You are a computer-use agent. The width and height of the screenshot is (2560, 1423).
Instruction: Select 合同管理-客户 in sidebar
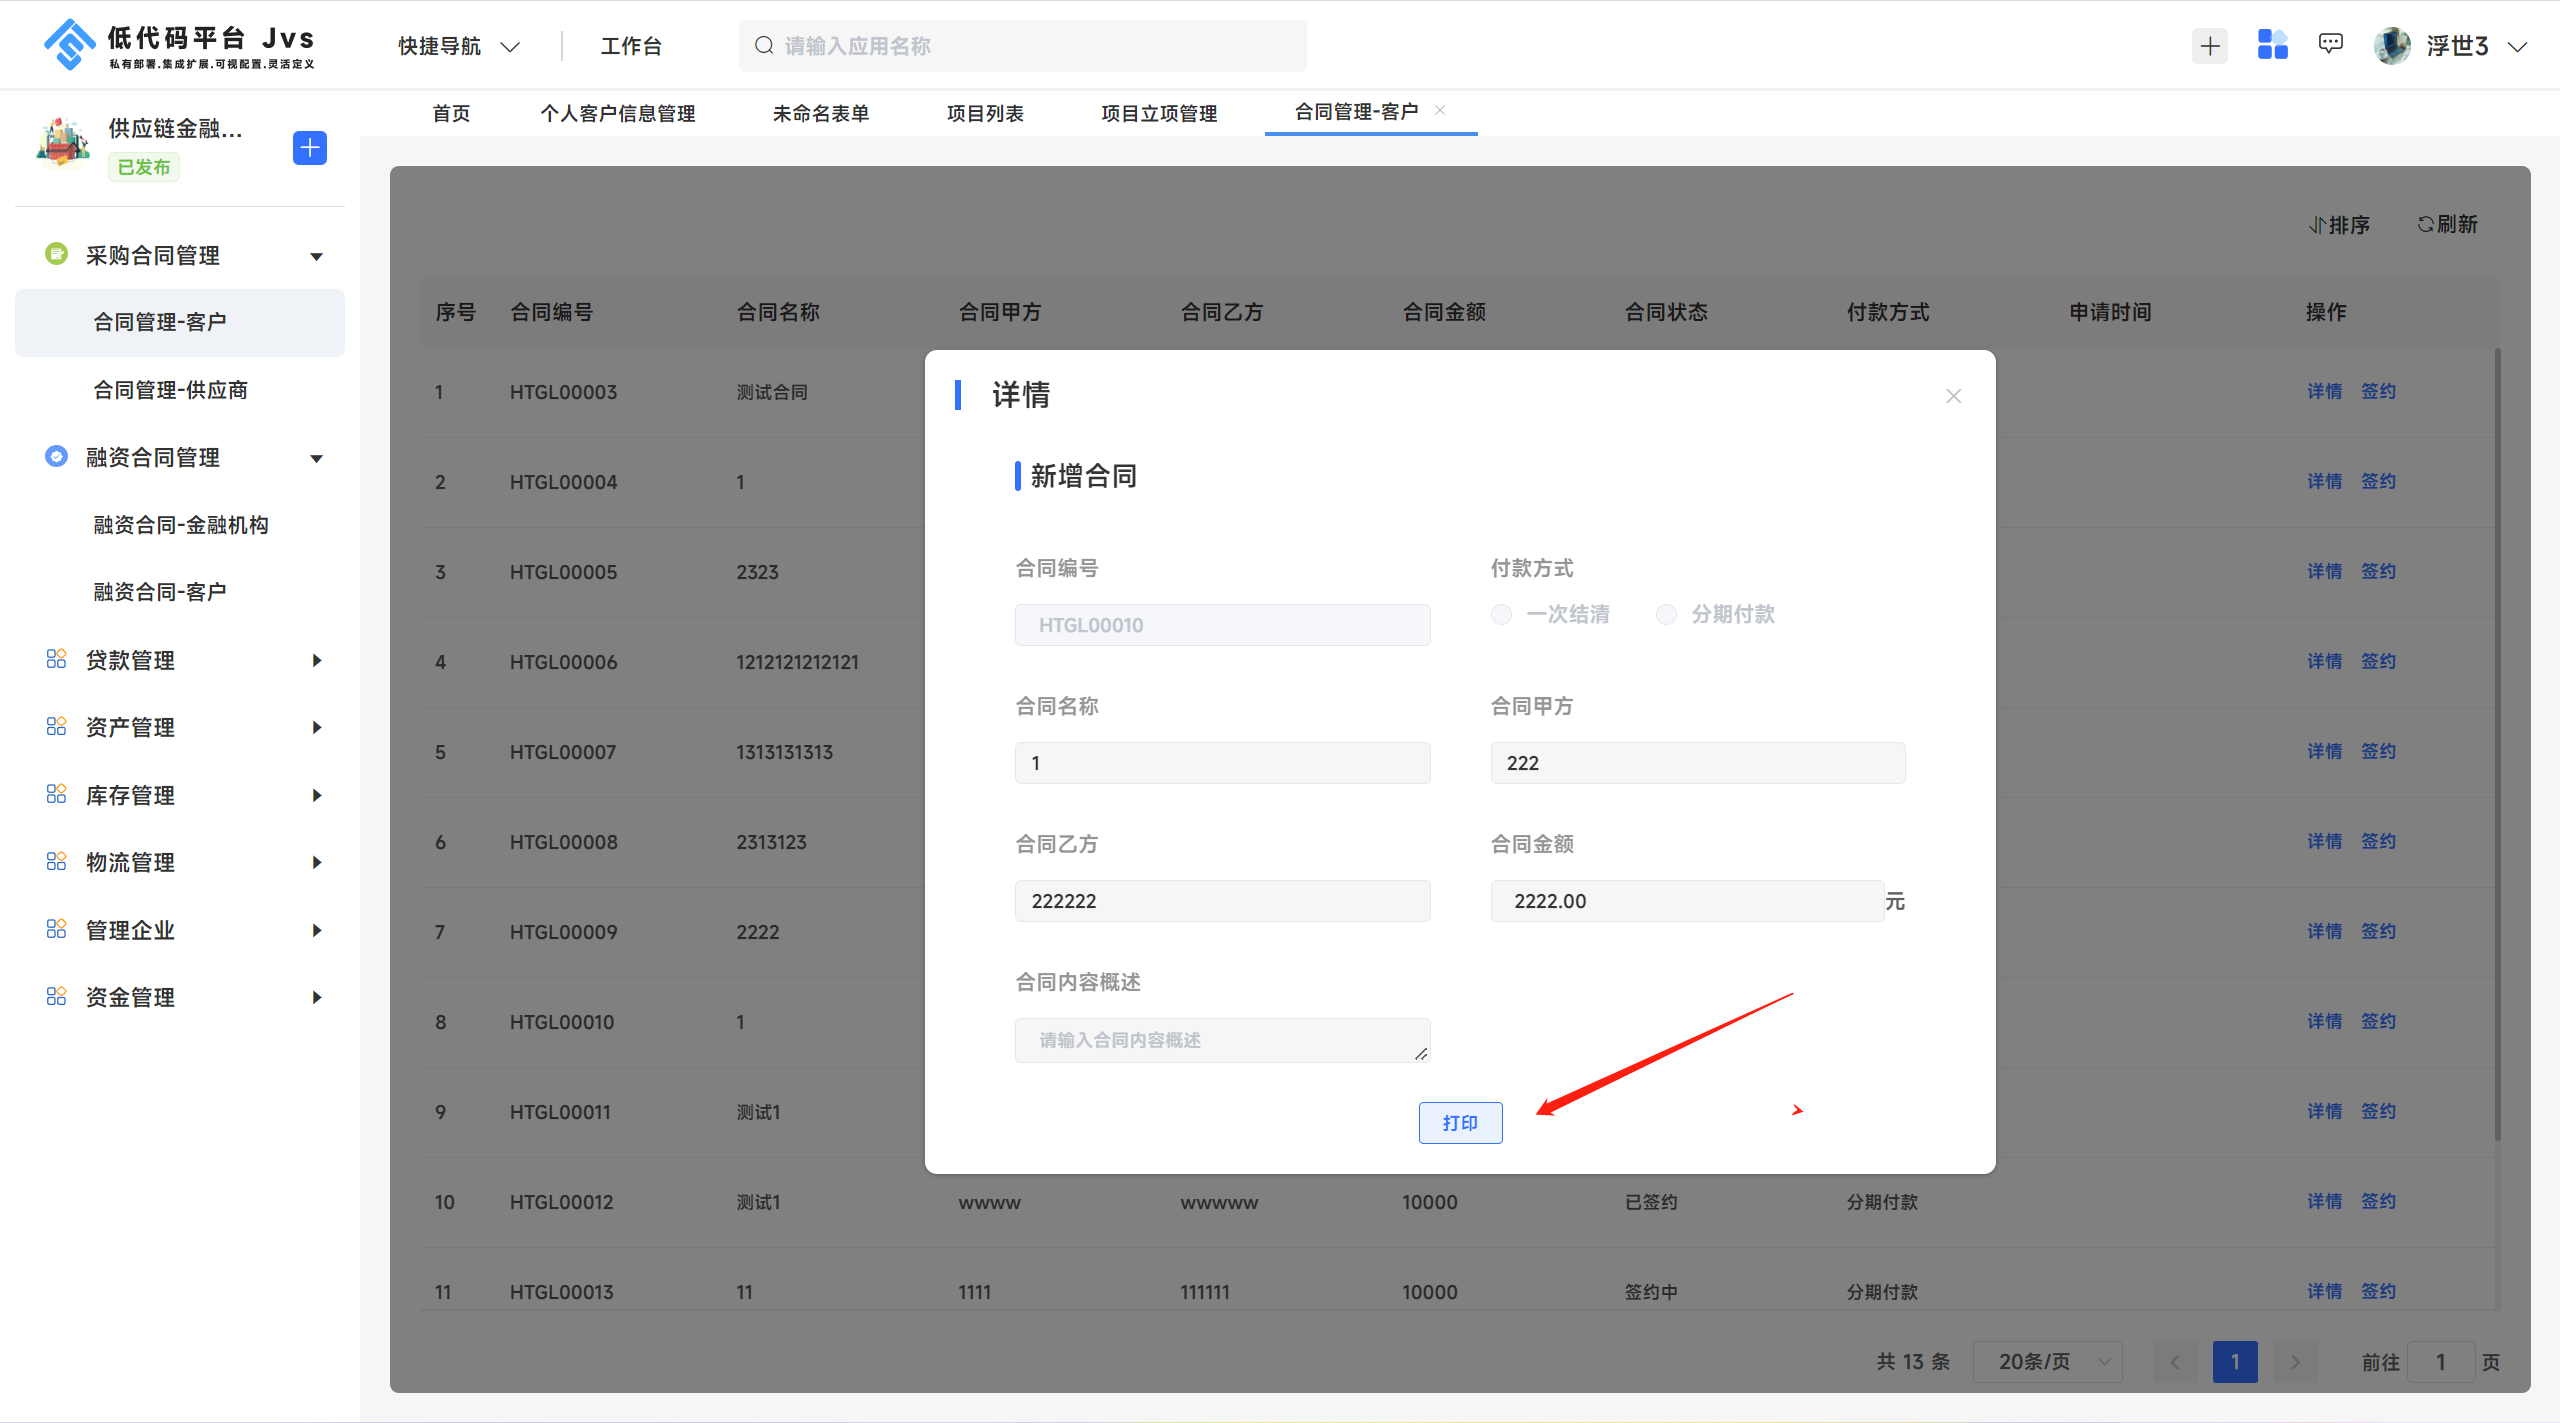click(x=180, y=322)
